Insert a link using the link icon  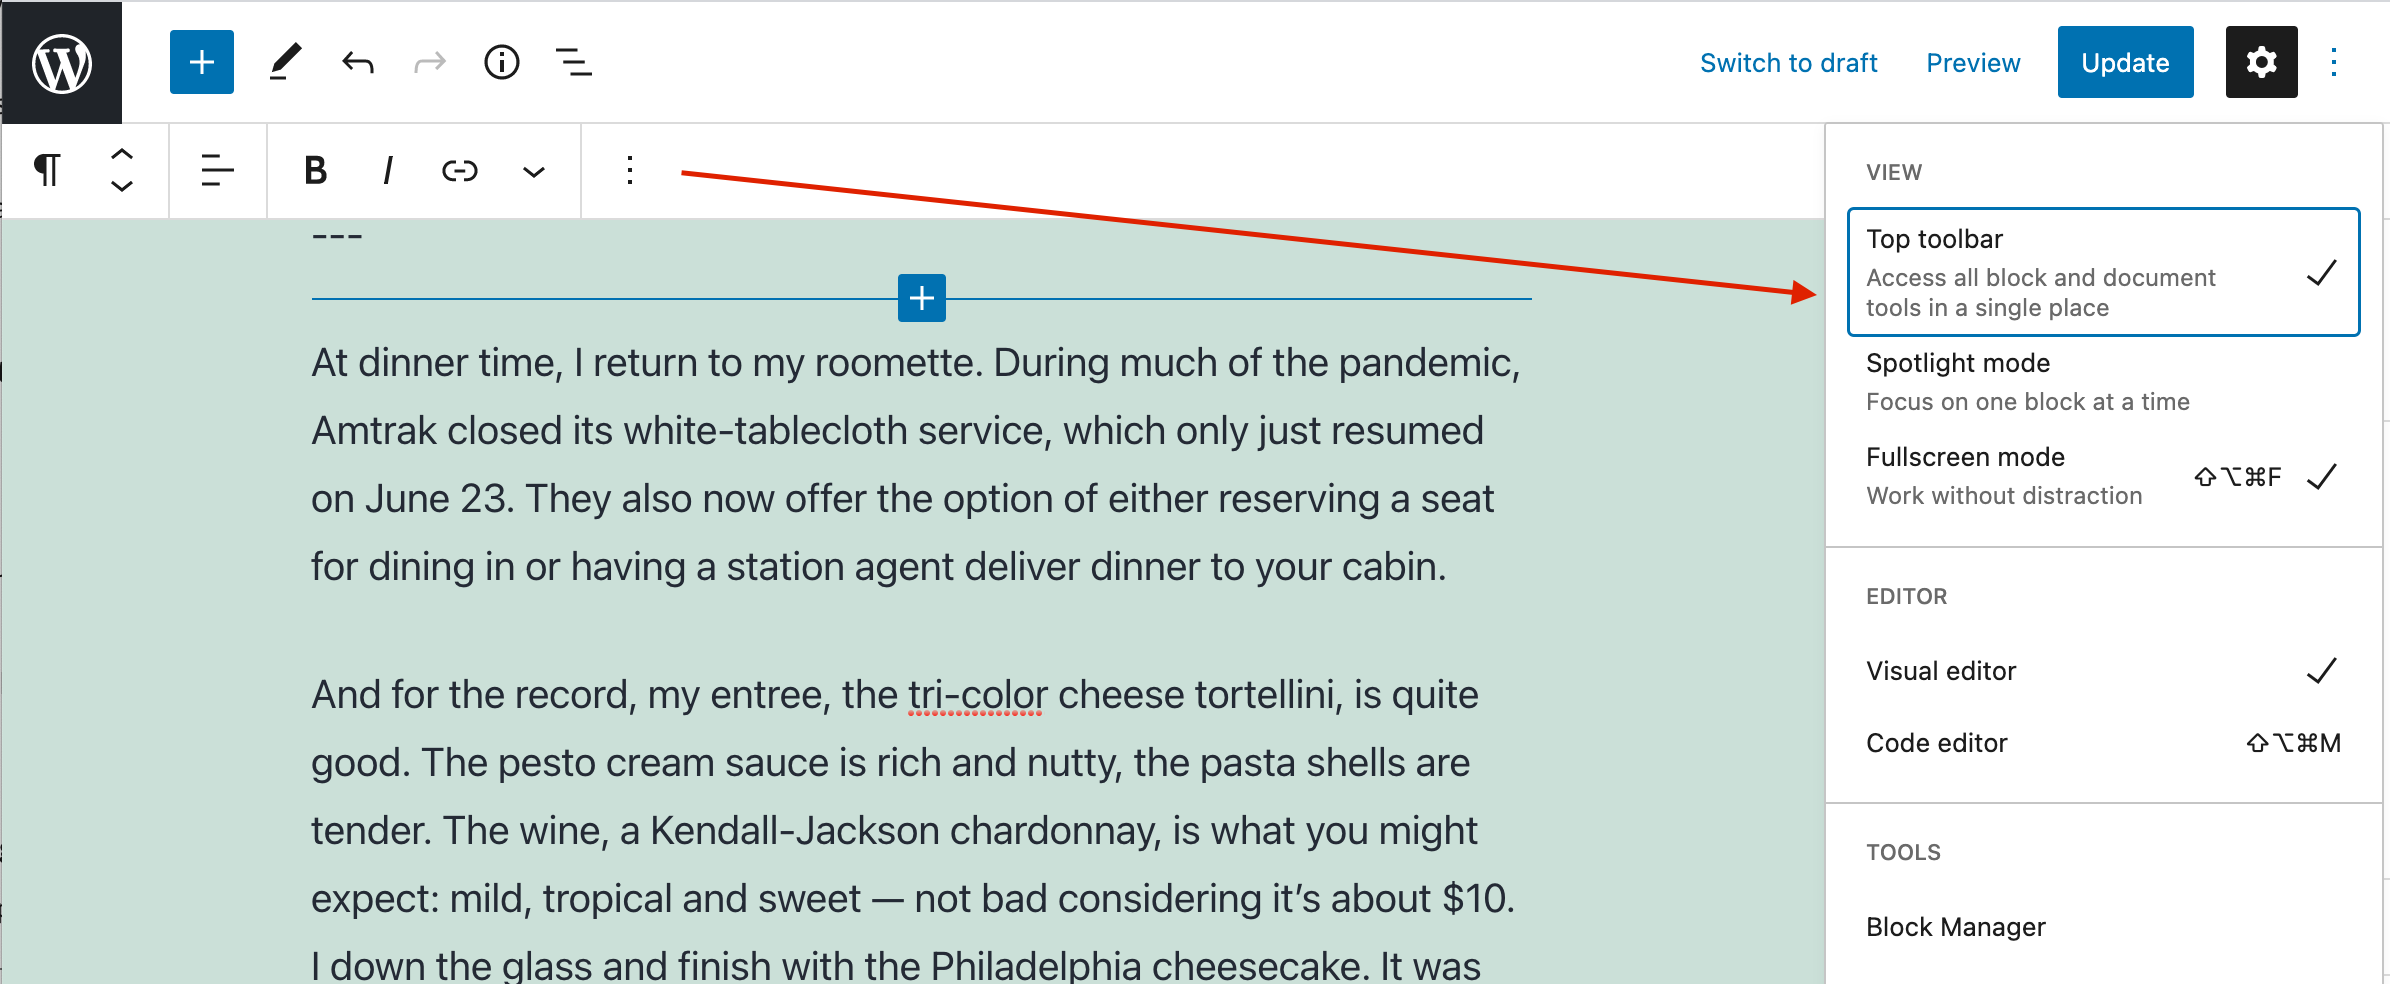tap(459, 171)
